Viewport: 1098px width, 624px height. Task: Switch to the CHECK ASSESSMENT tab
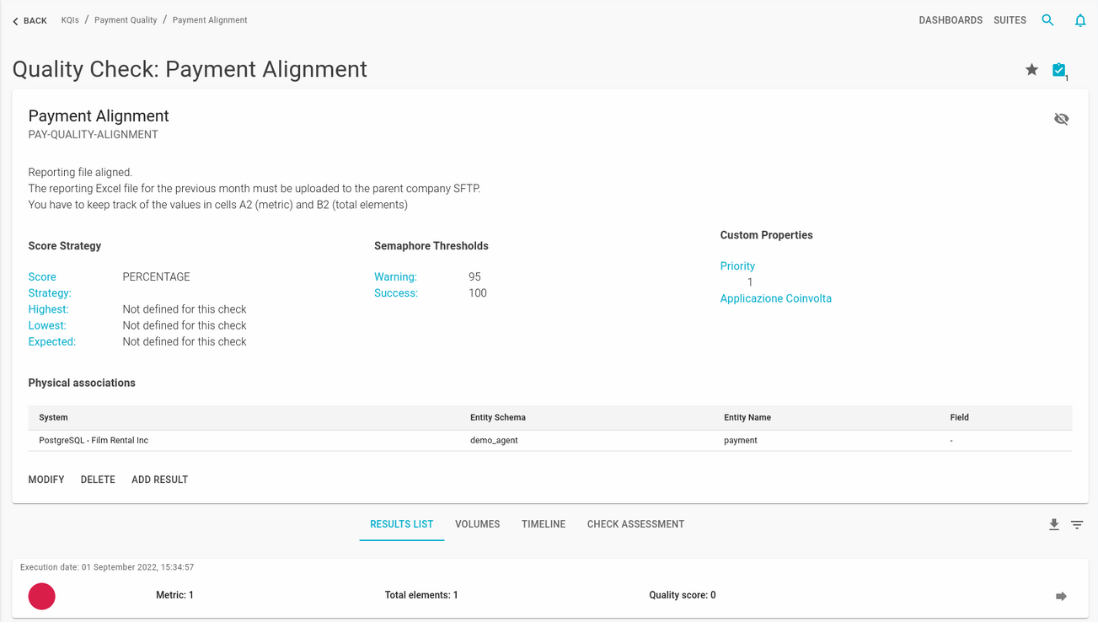pos(635,525)
